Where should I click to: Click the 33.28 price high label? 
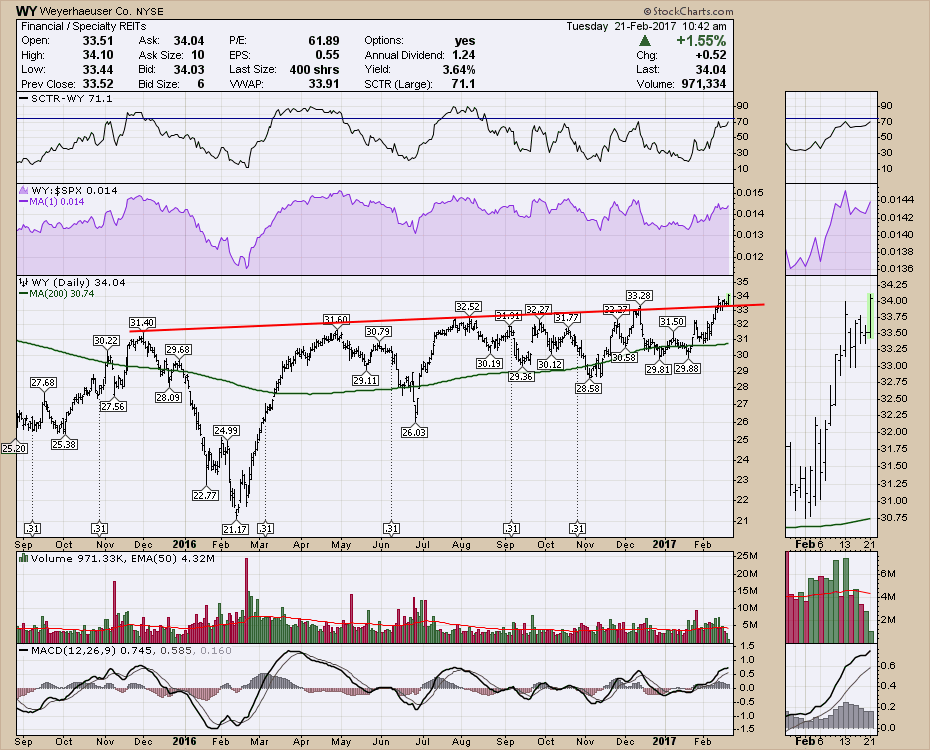pos(639,295)
